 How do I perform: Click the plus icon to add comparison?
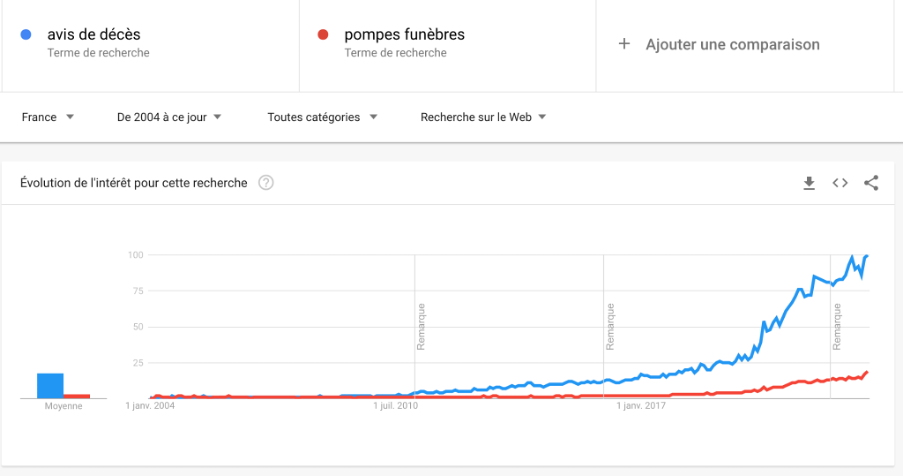click(x=624, y=44)
